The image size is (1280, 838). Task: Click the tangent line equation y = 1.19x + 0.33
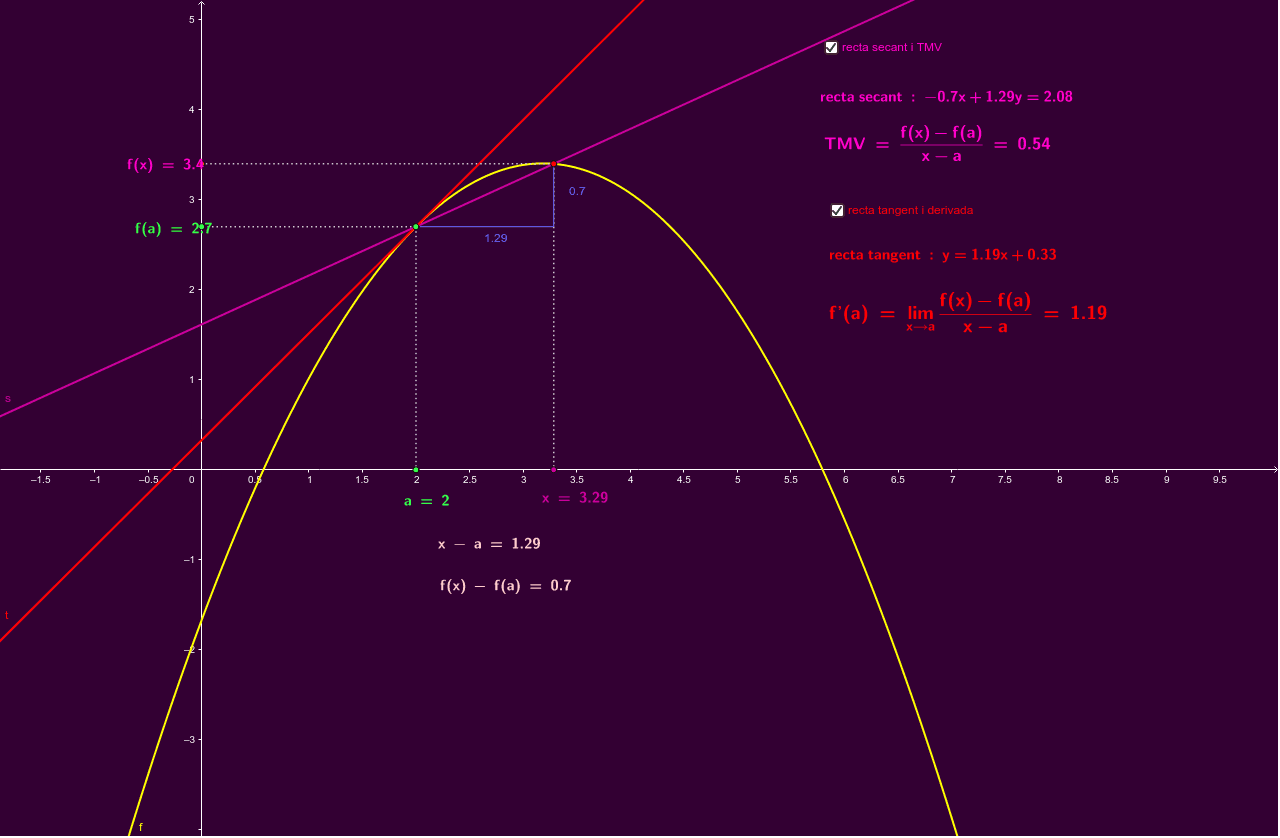click(x=943, y=255)
